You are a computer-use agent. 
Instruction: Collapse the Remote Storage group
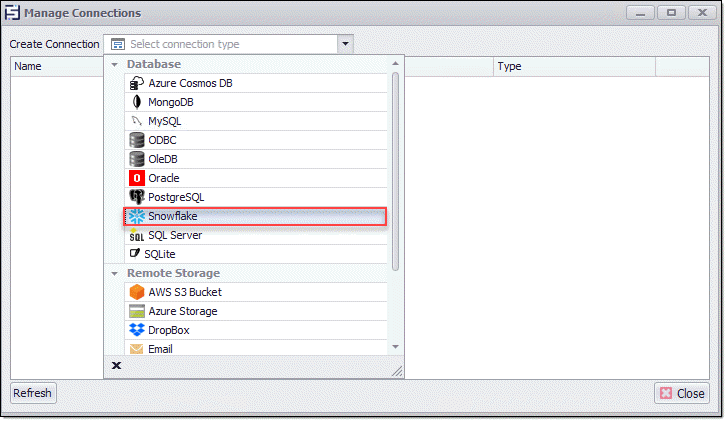click(x=115, y=273)
